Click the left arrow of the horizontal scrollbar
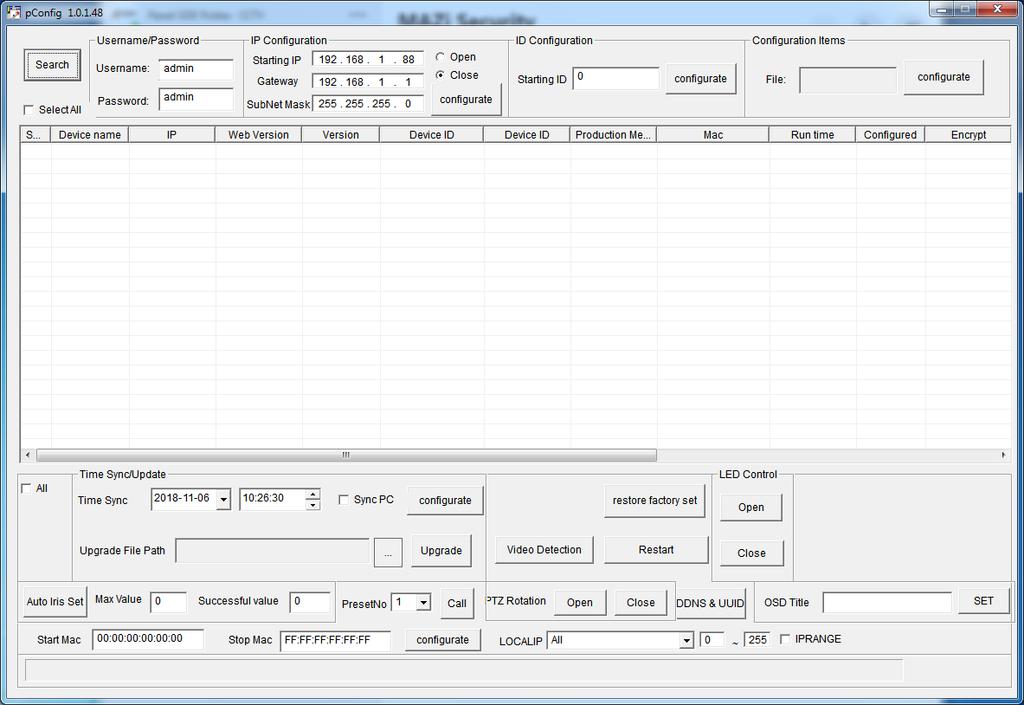The image size is (1024, 705). coord(27,455)
